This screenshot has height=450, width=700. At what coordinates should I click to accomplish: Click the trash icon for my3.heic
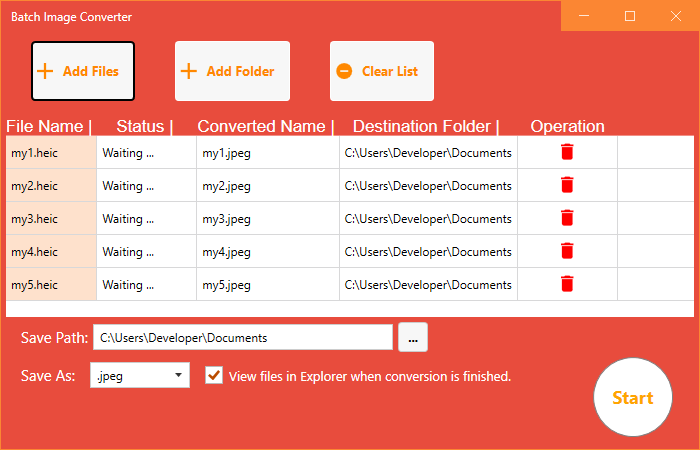point(567,218)
